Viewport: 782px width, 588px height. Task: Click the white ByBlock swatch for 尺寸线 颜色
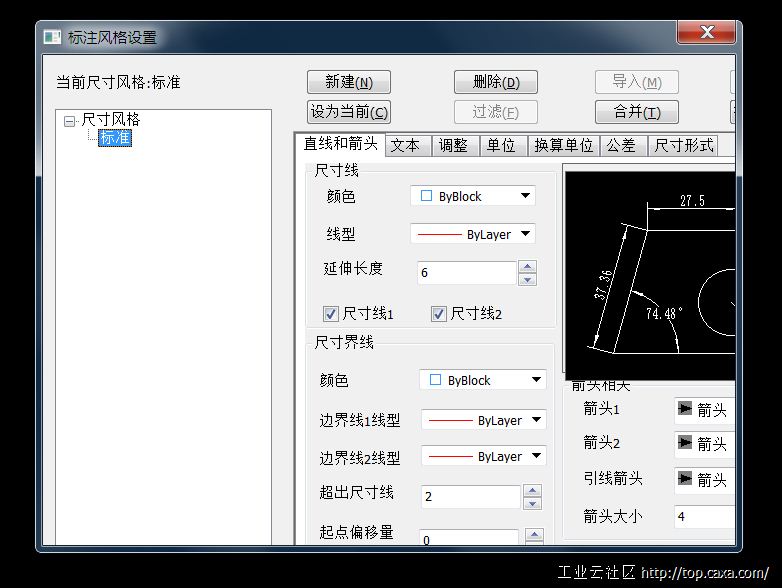[x=426, y=196]
